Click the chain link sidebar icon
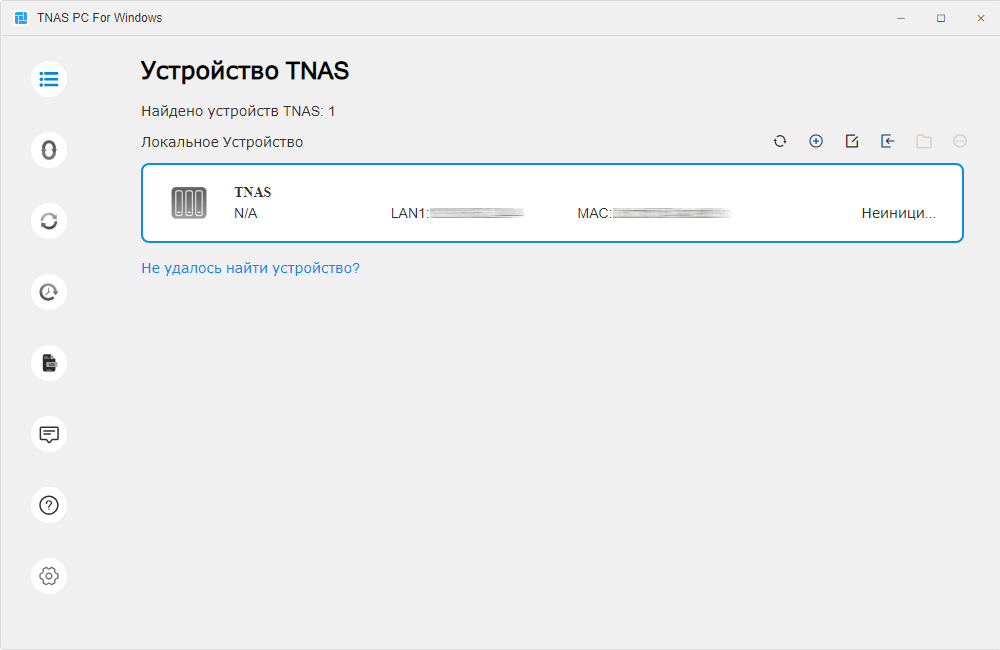Viewport: 1000px width, 650px height. (x=49, y=150)
